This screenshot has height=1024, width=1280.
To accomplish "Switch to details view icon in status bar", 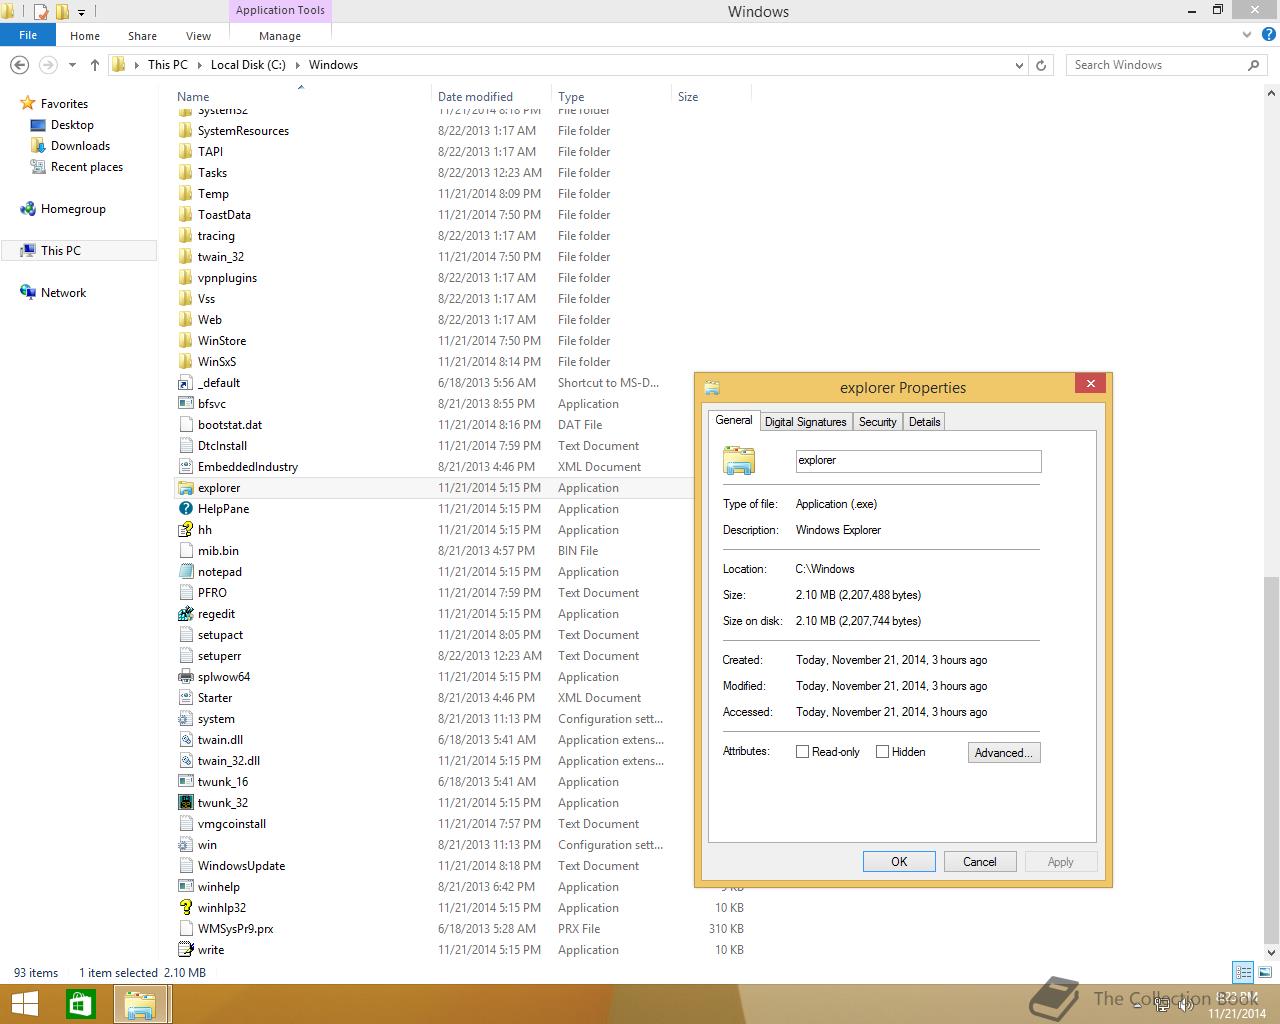I will [1243, 972].
